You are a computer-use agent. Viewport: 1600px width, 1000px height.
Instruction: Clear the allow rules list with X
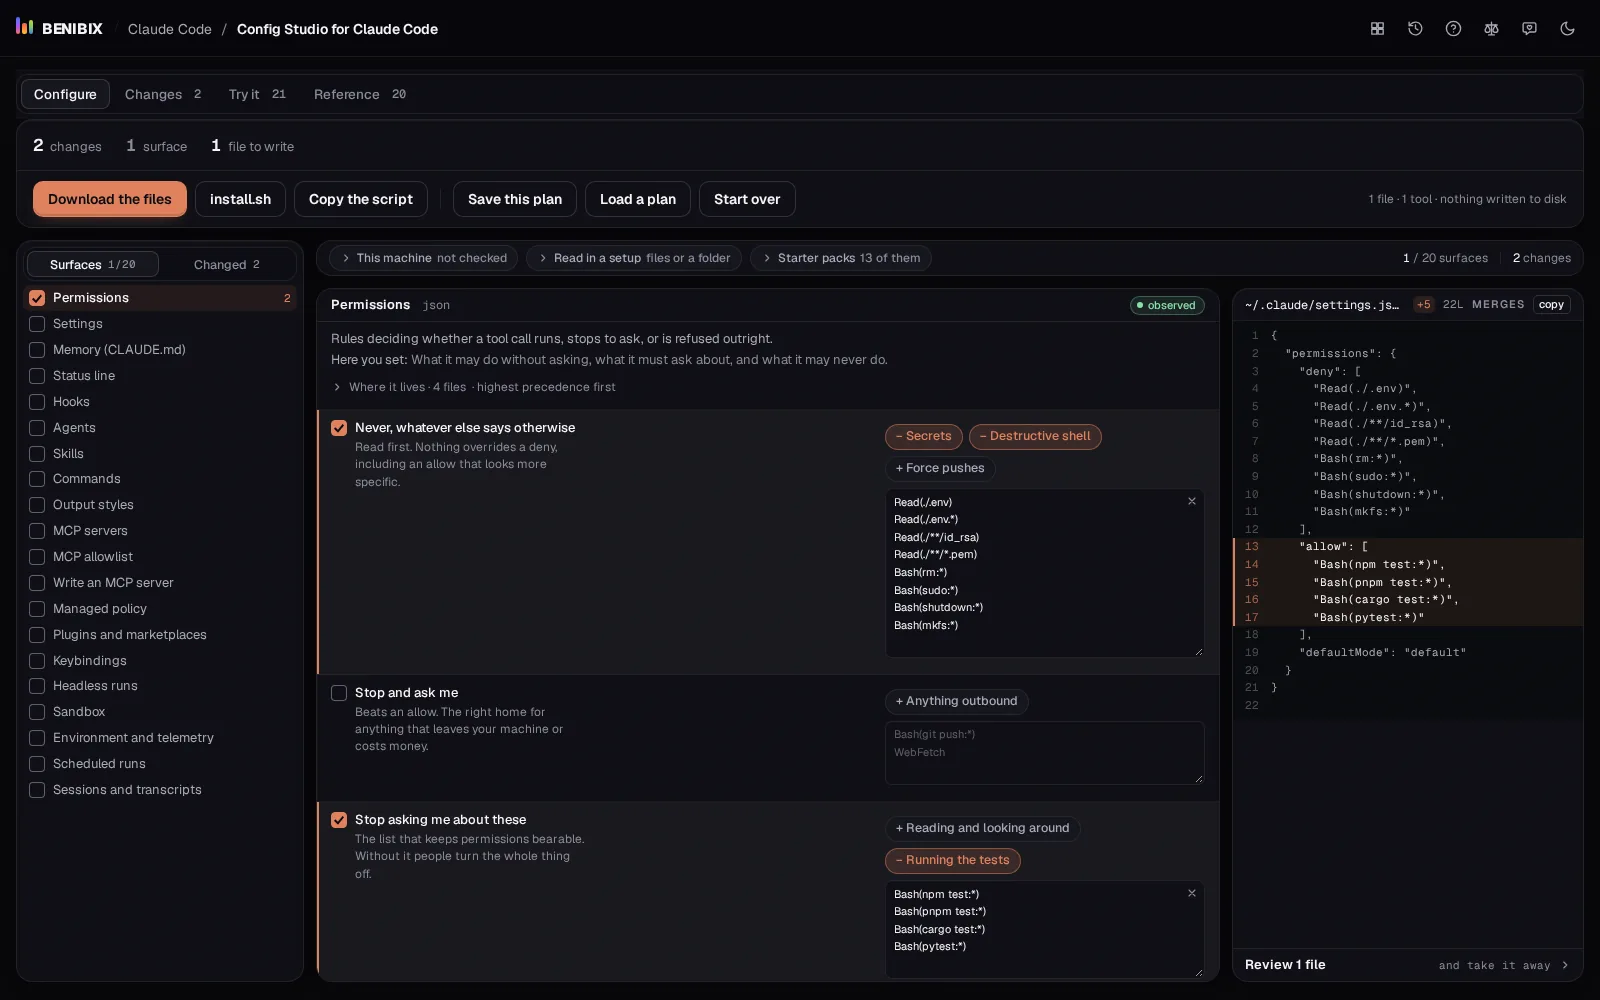[1191, 894]
